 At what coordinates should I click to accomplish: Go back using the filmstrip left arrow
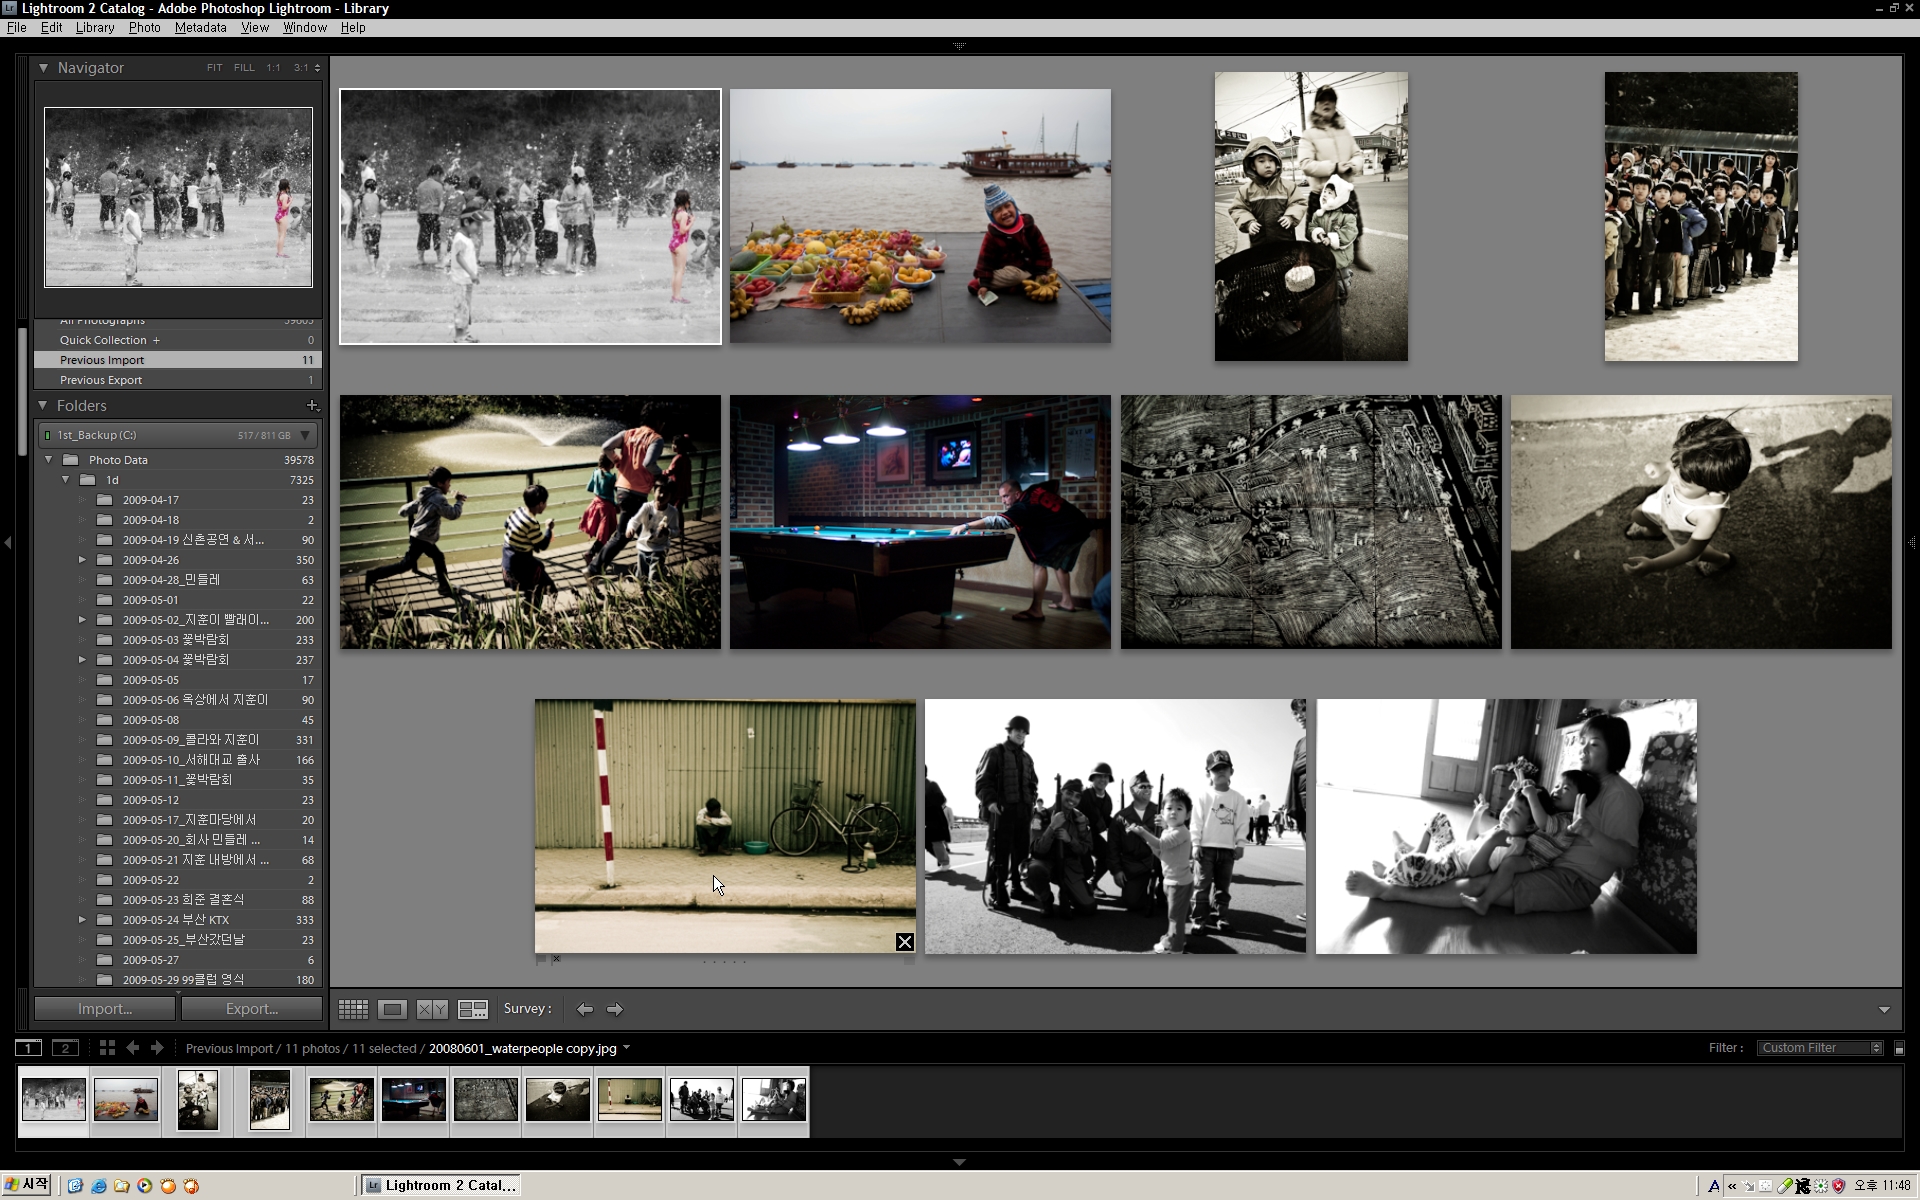(132, 1048)
